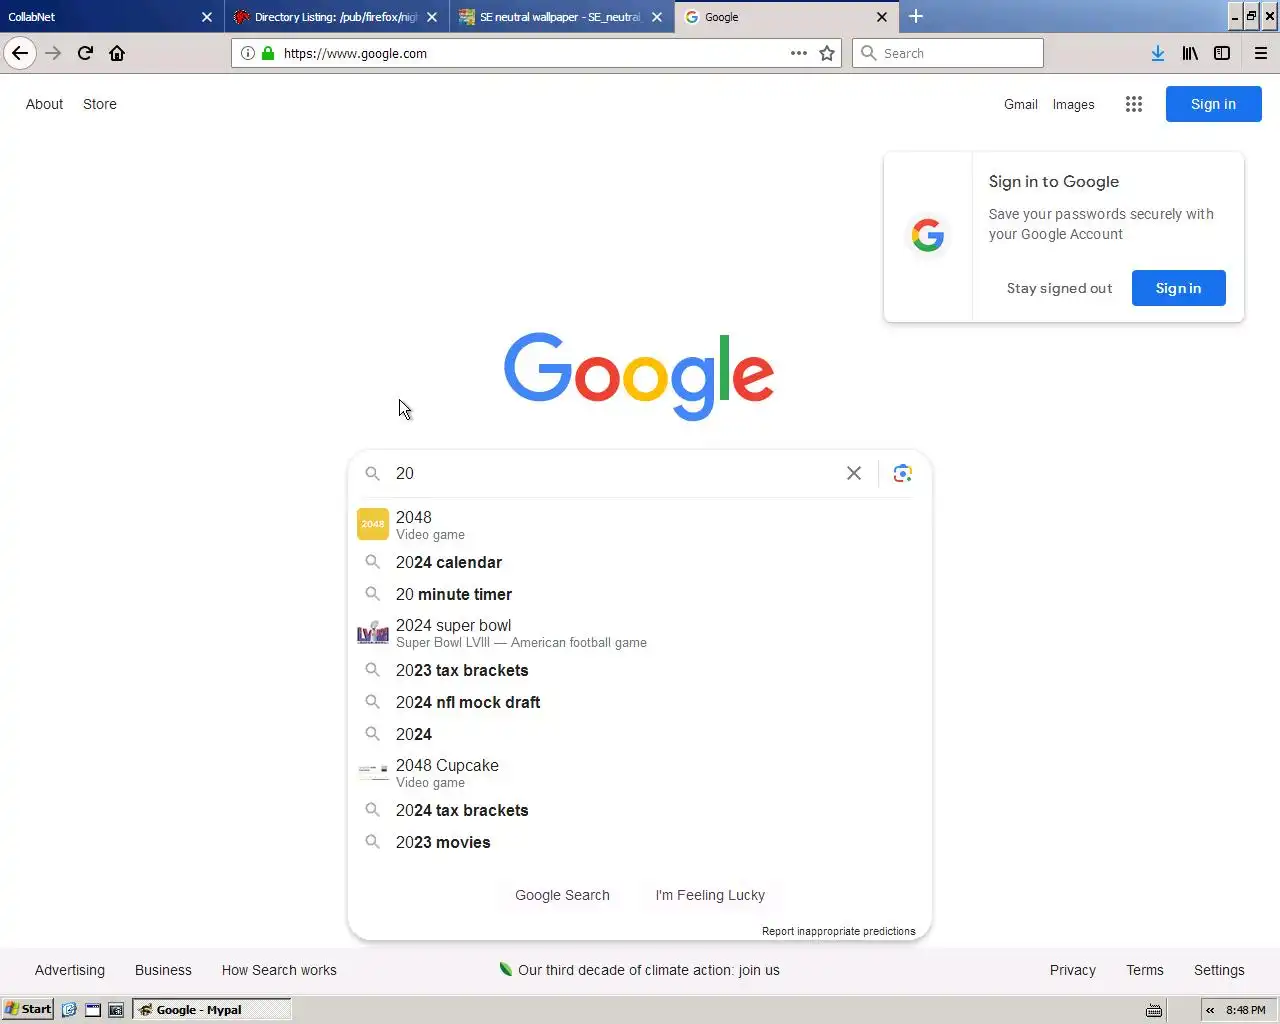Viewport: 1280px width, 1024px height.
Task: Click the browser toolbar Search field
Action: [948, 53]
